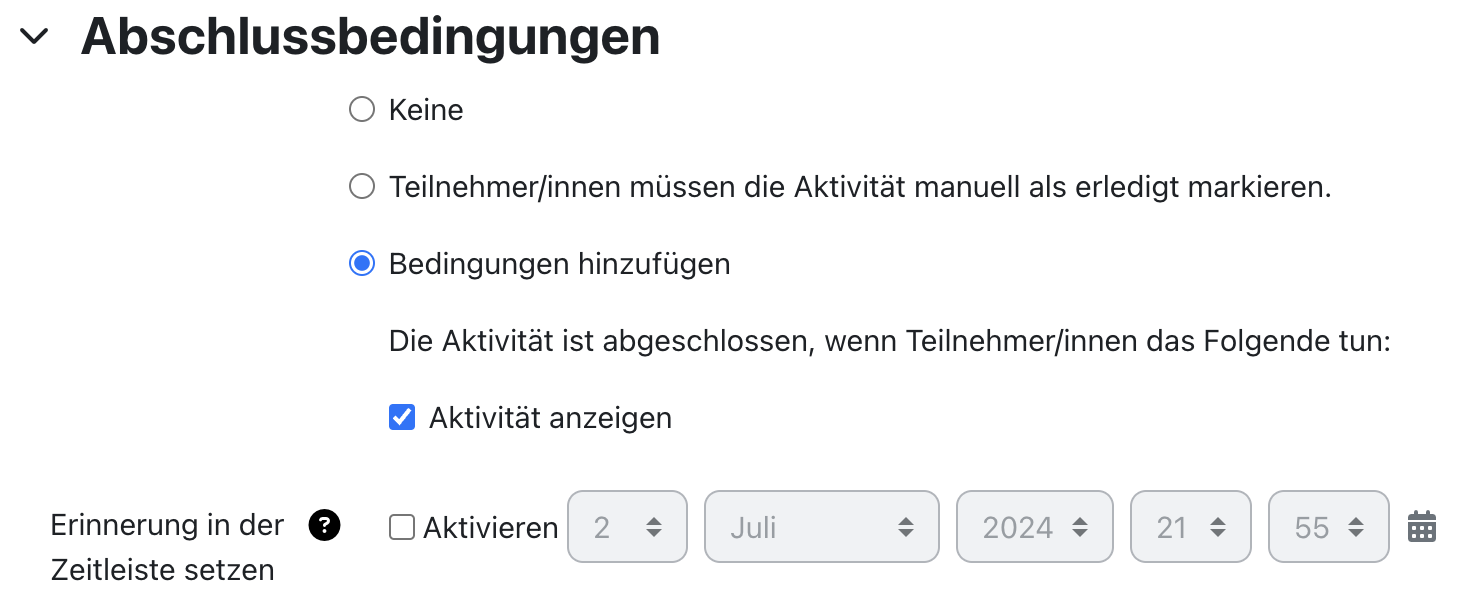Click the Aktivität anzeigen label text

coord(549,417)
